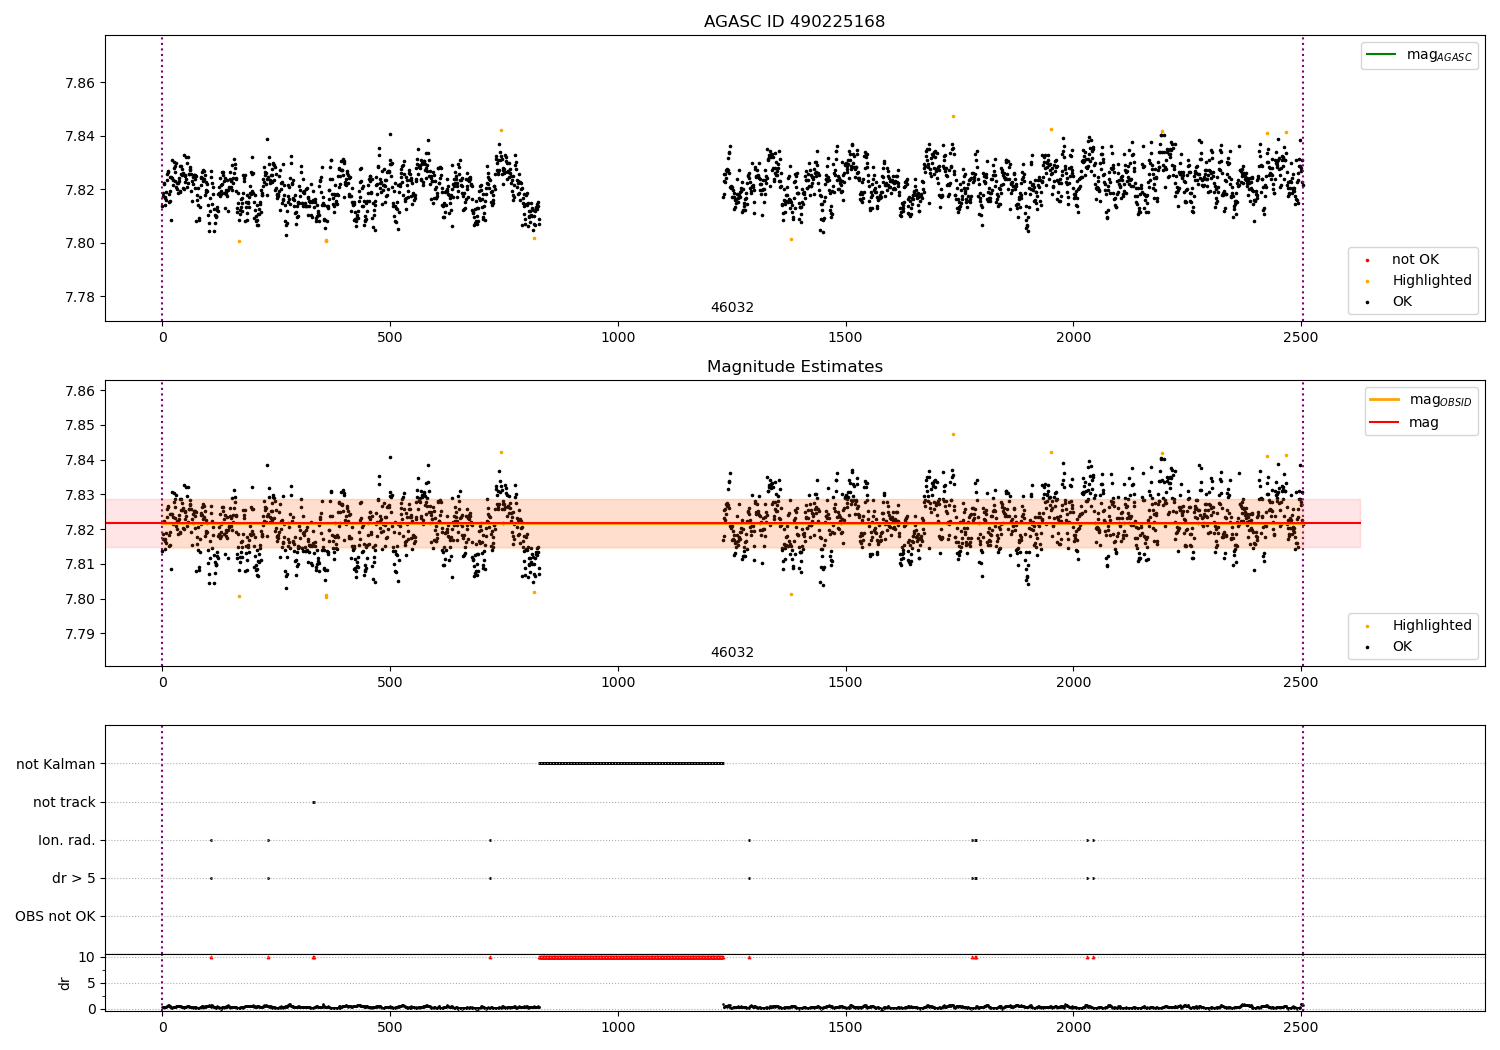Viewport: 1500px width, 1050px height.
Task: Click the 500 x-tick under the bottom panel
Action: [x=390, y=1027]
